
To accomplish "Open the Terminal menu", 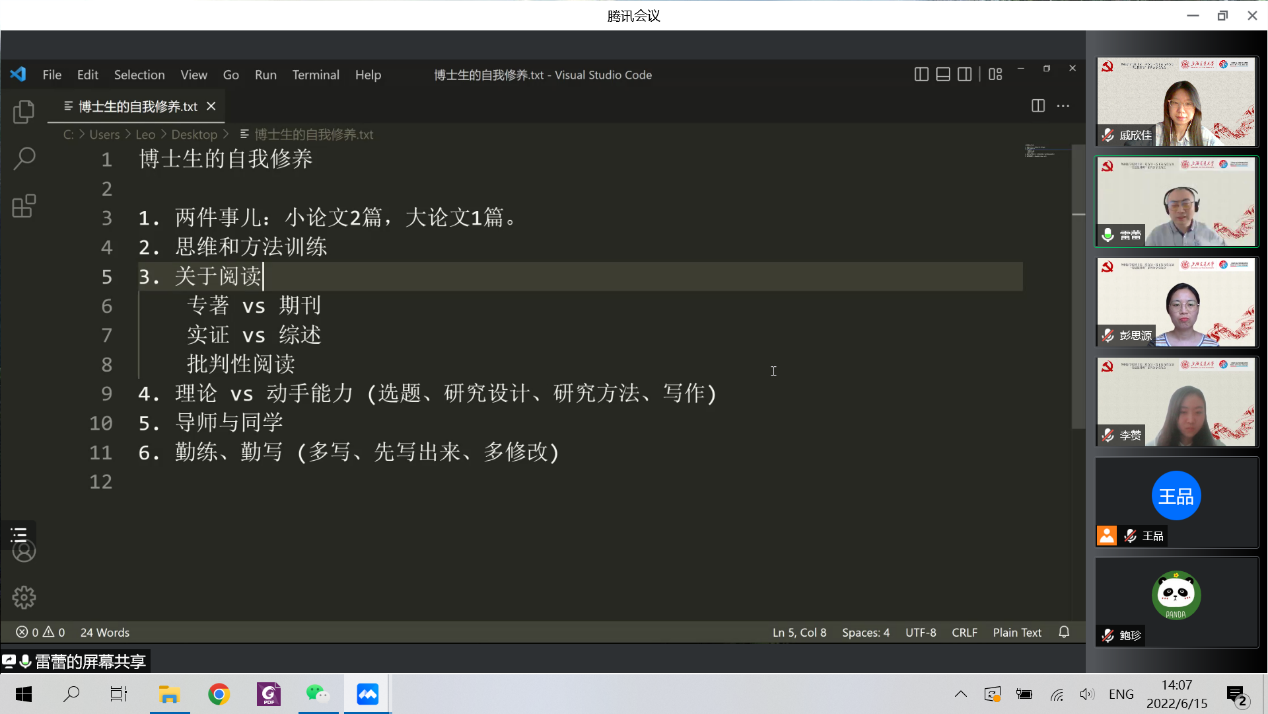I will [315, 75].
